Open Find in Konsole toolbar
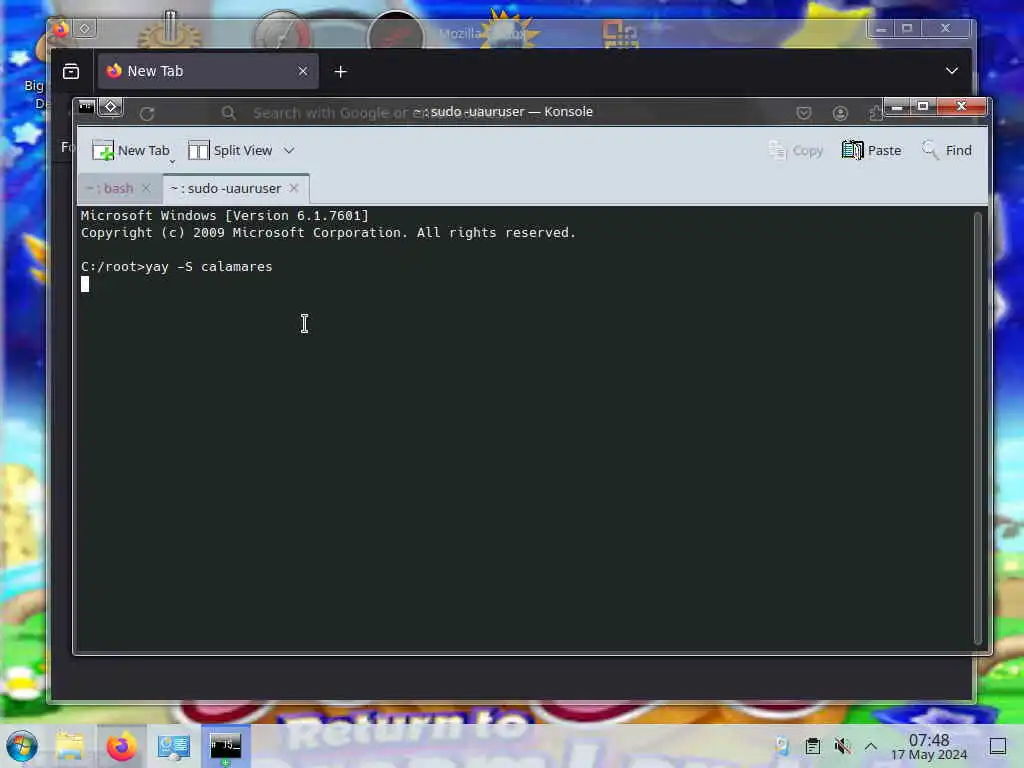1024x768 pixels. tap(946, 150)
